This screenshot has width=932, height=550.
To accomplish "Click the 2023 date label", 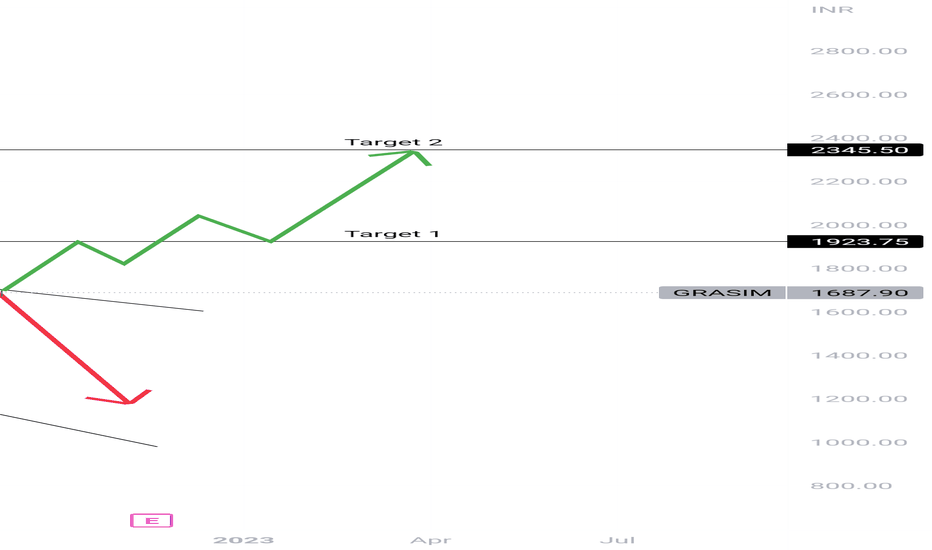I will click(x=244, y=540).
